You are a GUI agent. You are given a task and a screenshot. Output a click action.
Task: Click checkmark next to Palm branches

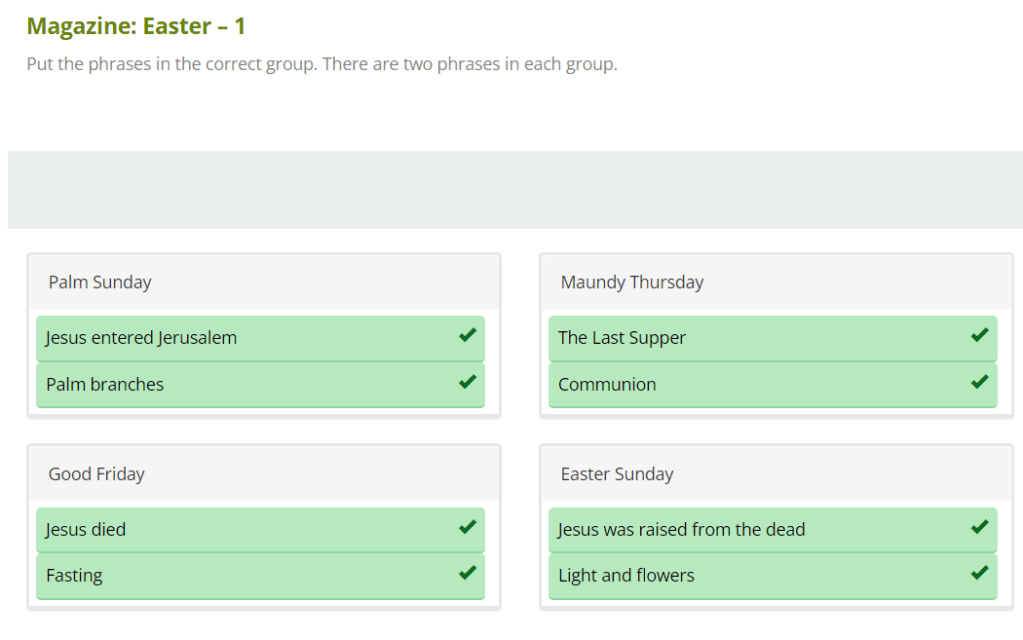pyautogui.click(x=467, y=382)
